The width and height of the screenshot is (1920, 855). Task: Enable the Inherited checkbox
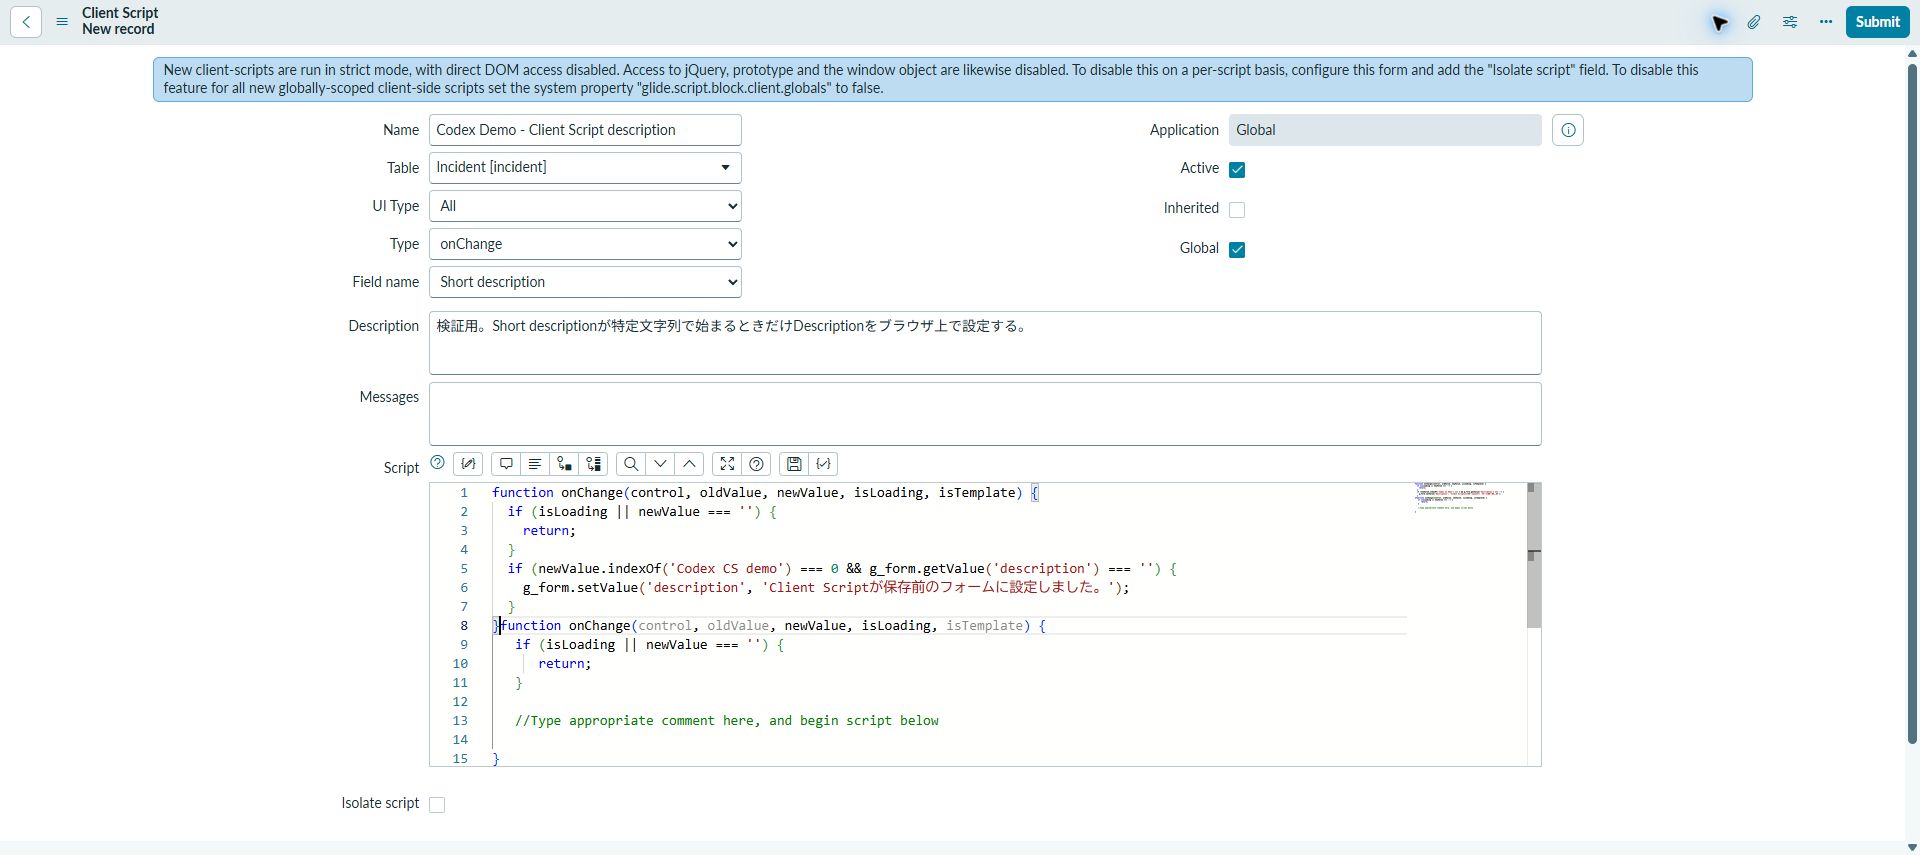point(1237,210)
